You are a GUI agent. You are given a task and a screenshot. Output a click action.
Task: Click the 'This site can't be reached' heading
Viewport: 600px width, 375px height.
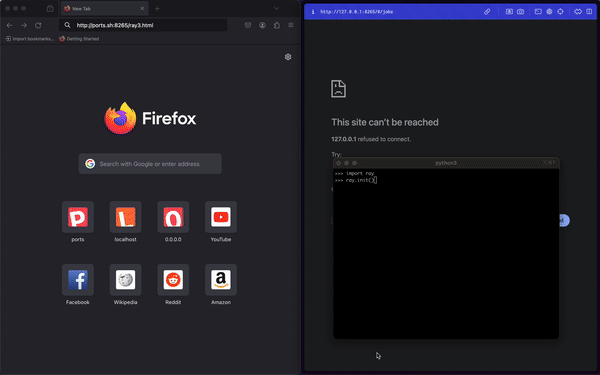click(x=385, y=122)
